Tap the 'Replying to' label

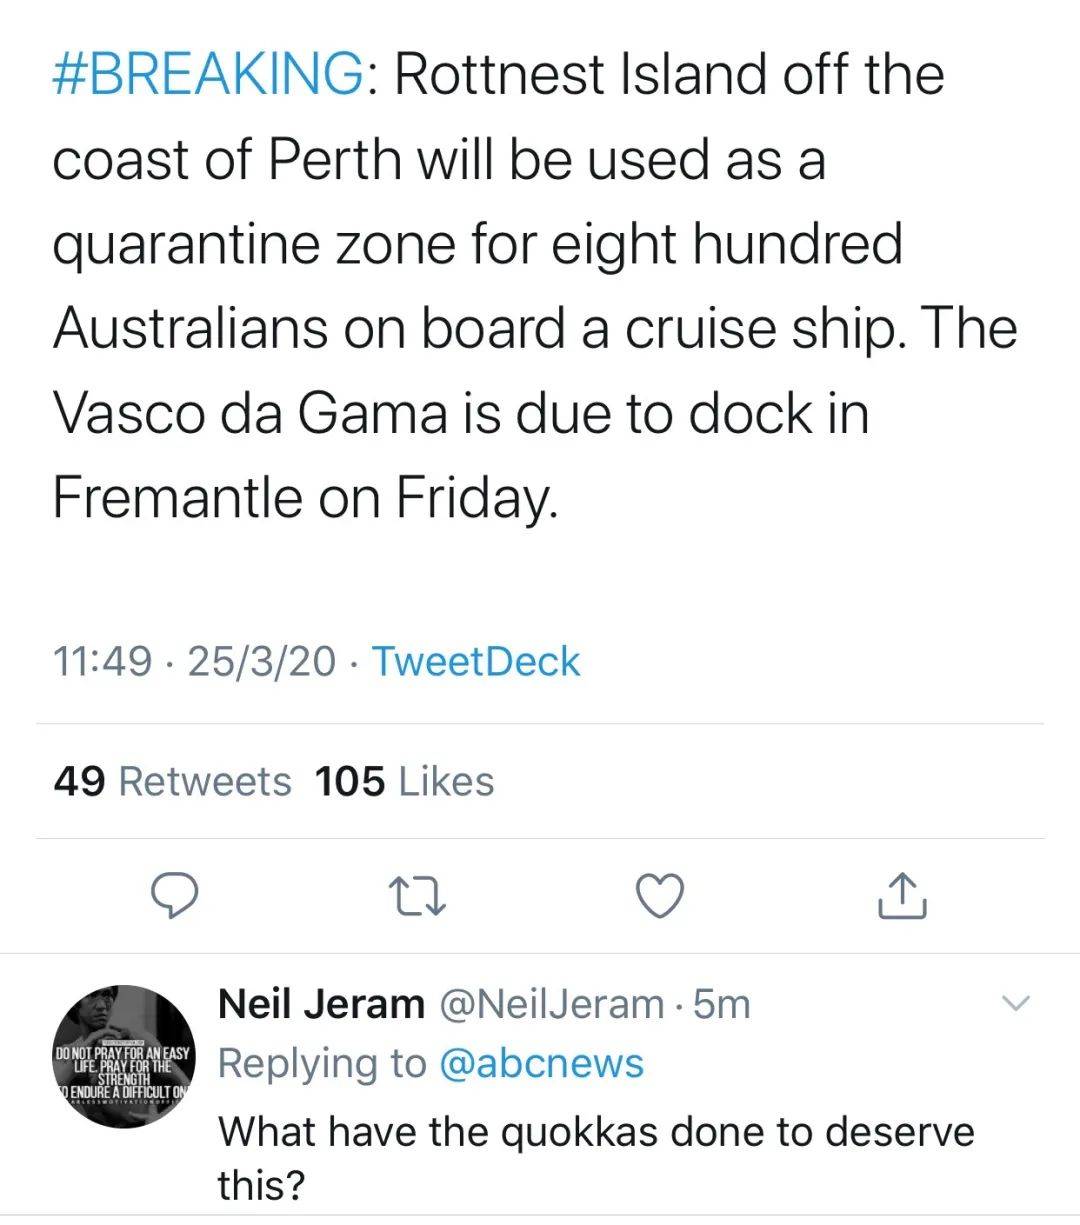(x=322, y=1064)
